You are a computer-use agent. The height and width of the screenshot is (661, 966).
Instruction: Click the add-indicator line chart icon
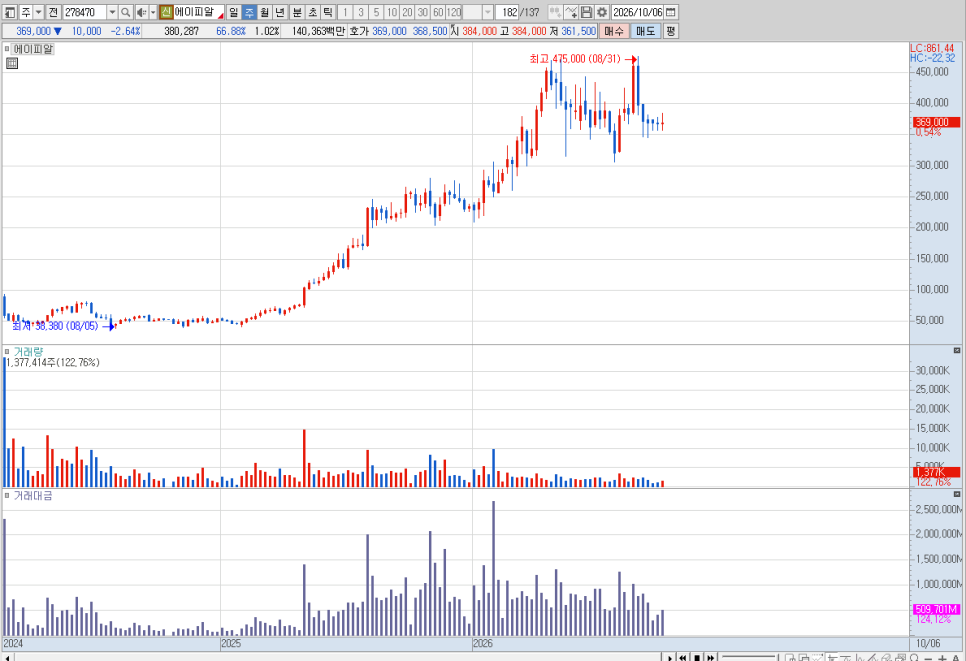571,12
